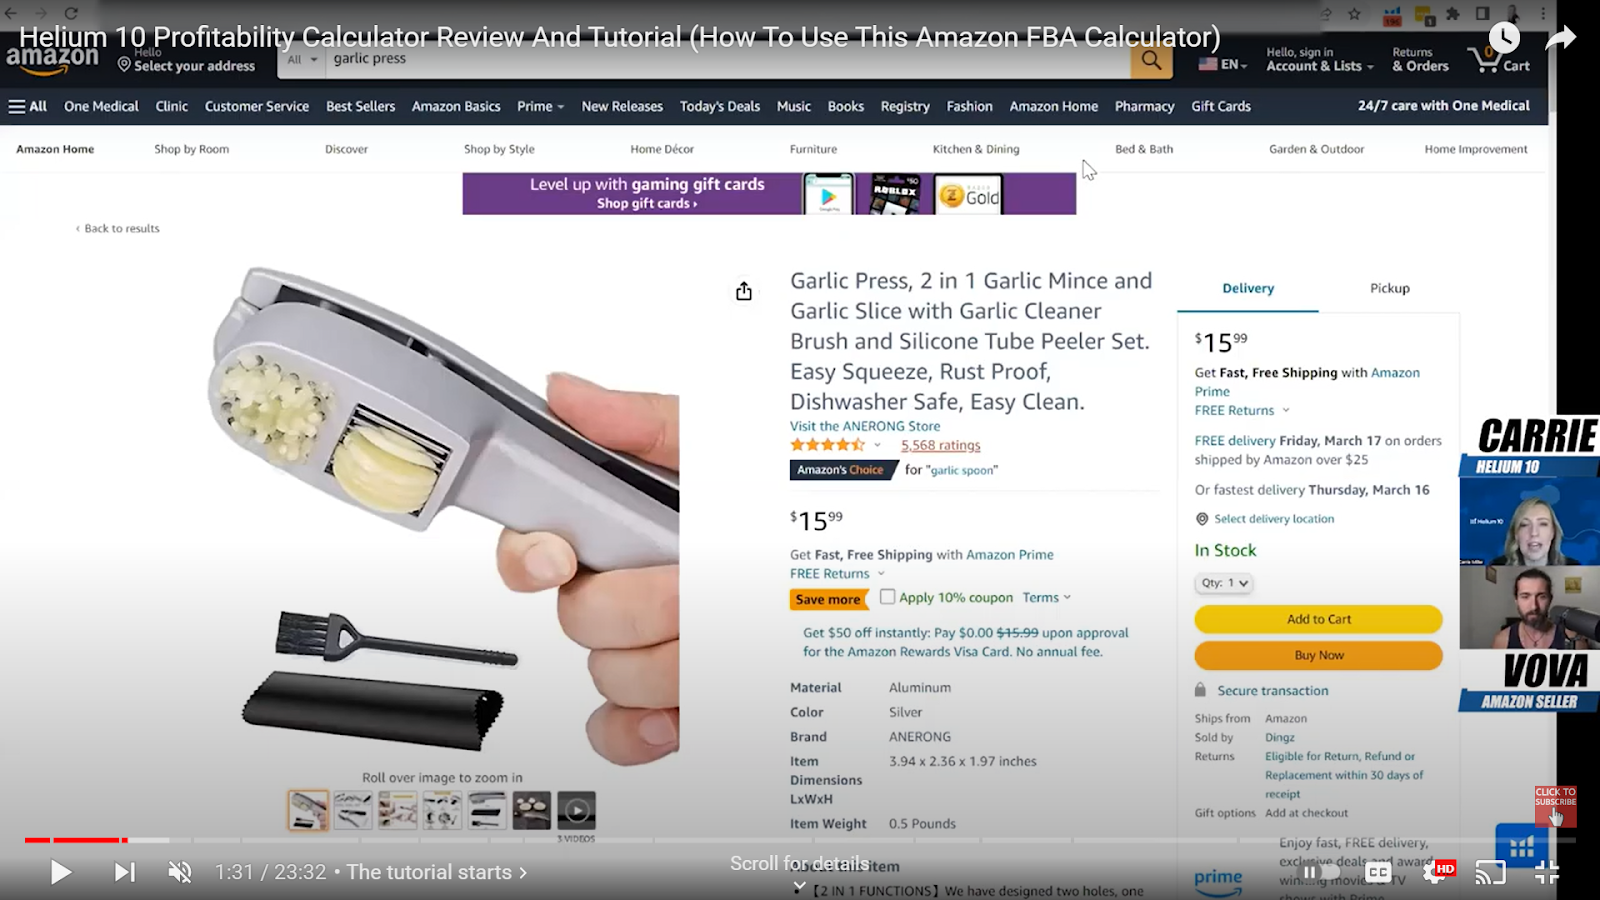Screen dimensions: 1600x900
Task: Share the video via arrow icon
Action: pos(1560,38)
